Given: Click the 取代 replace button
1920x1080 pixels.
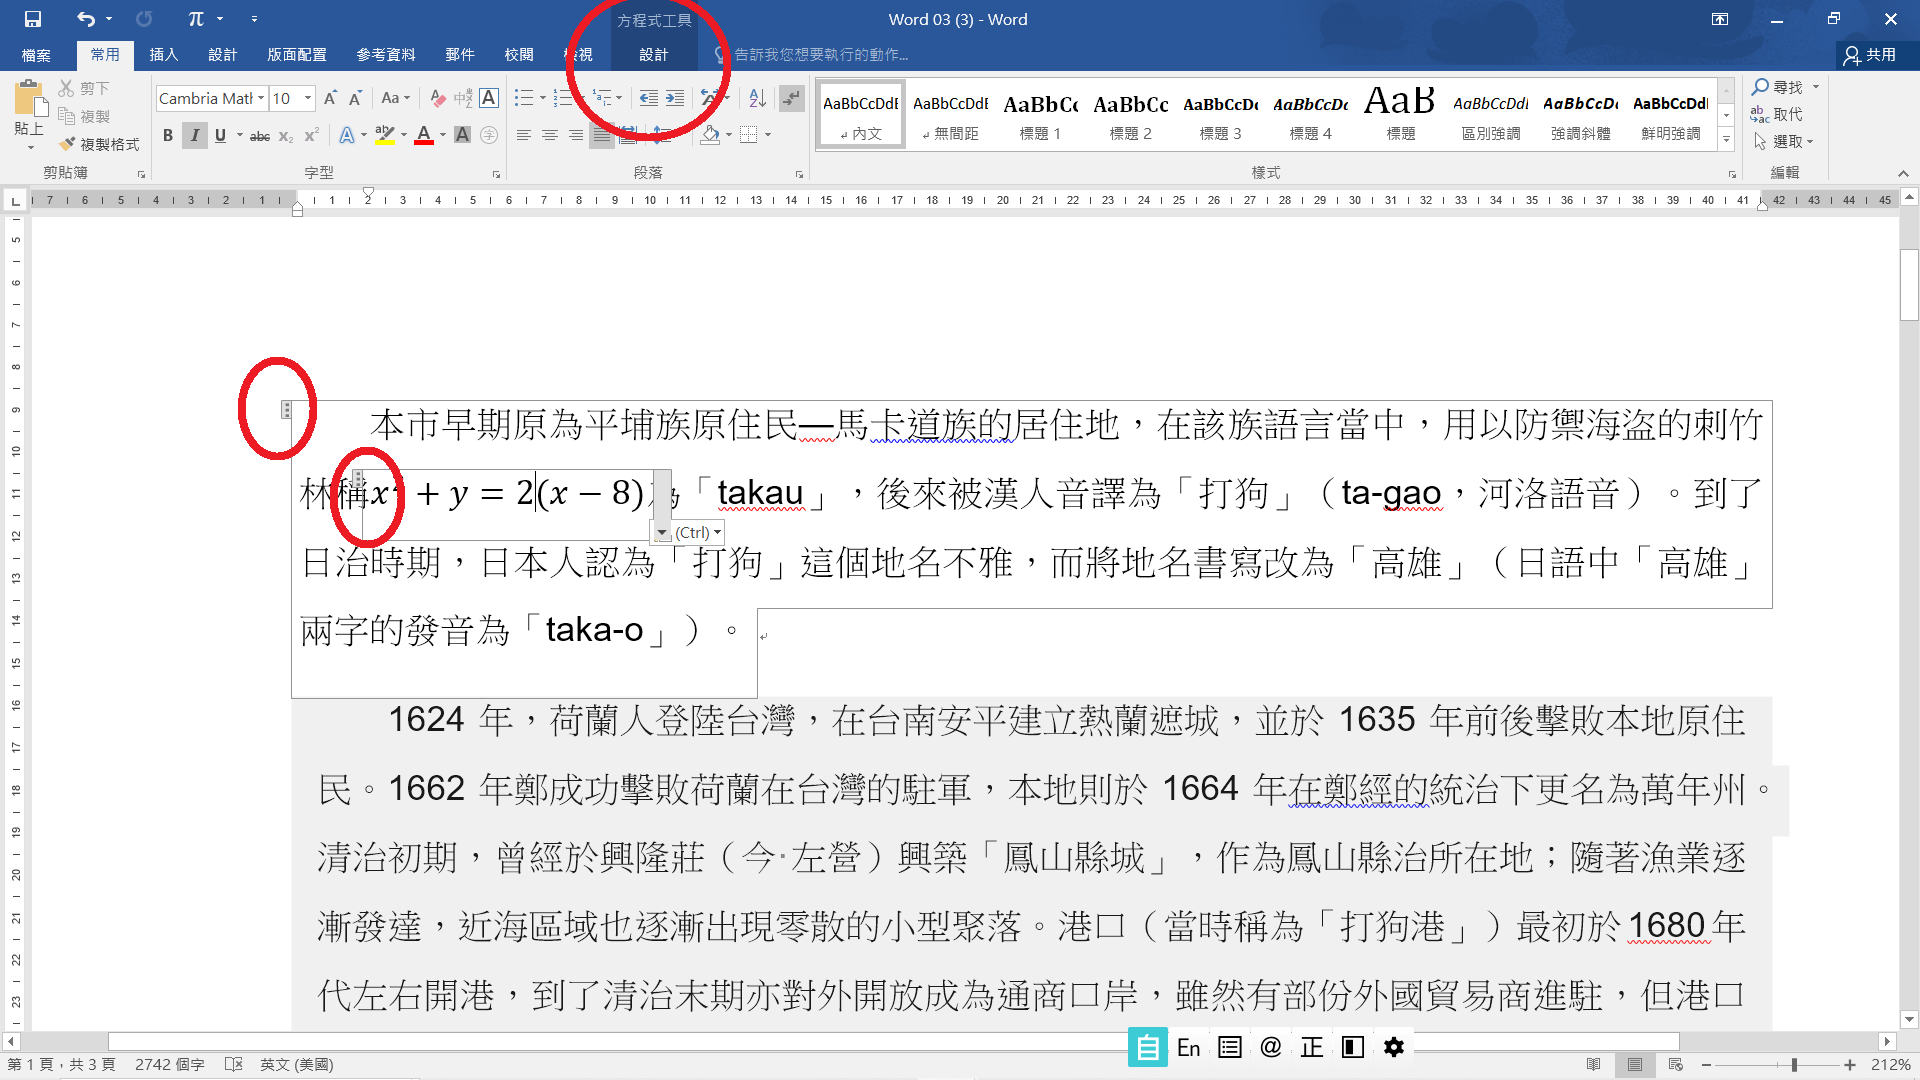Looking at the screenshot, I should coord(1777,114).
